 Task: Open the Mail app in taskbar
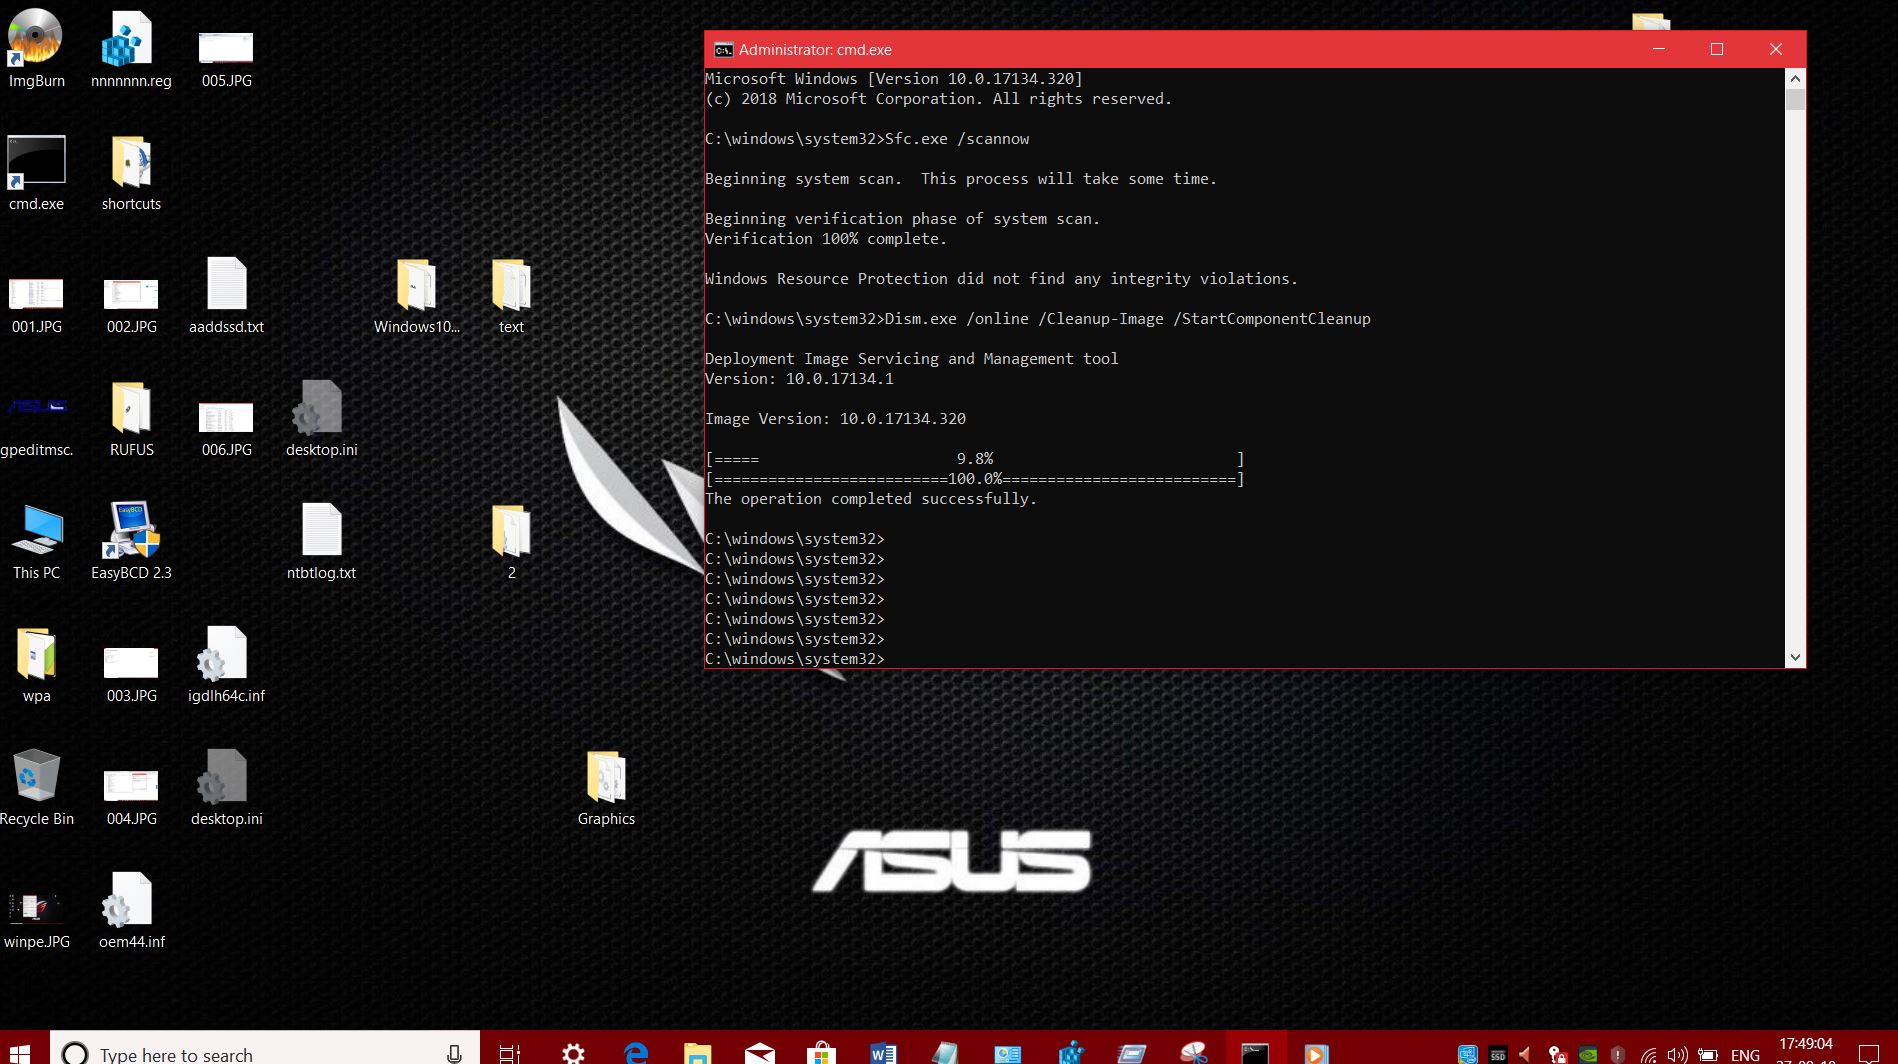point(759,1053)
